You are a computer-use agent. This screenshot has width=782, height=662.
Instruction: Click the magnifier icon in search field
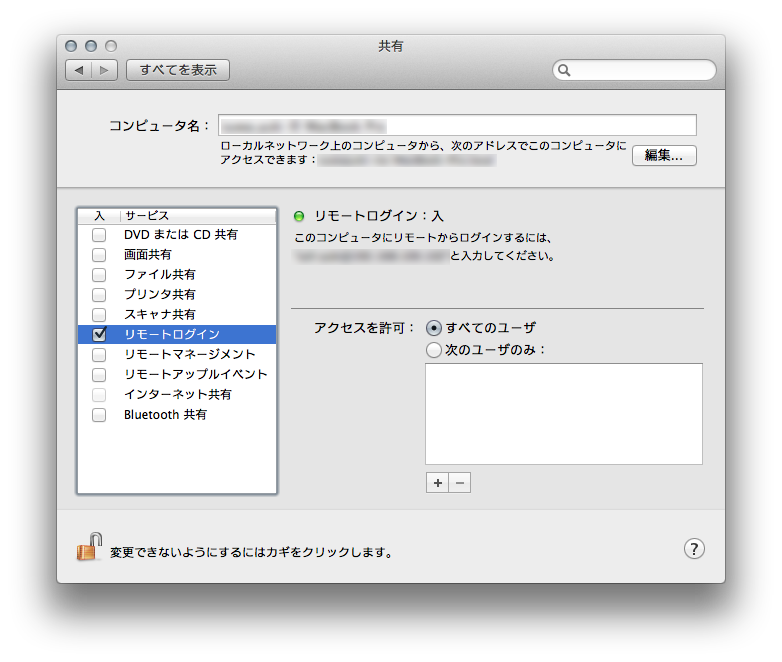click(565, 70)
